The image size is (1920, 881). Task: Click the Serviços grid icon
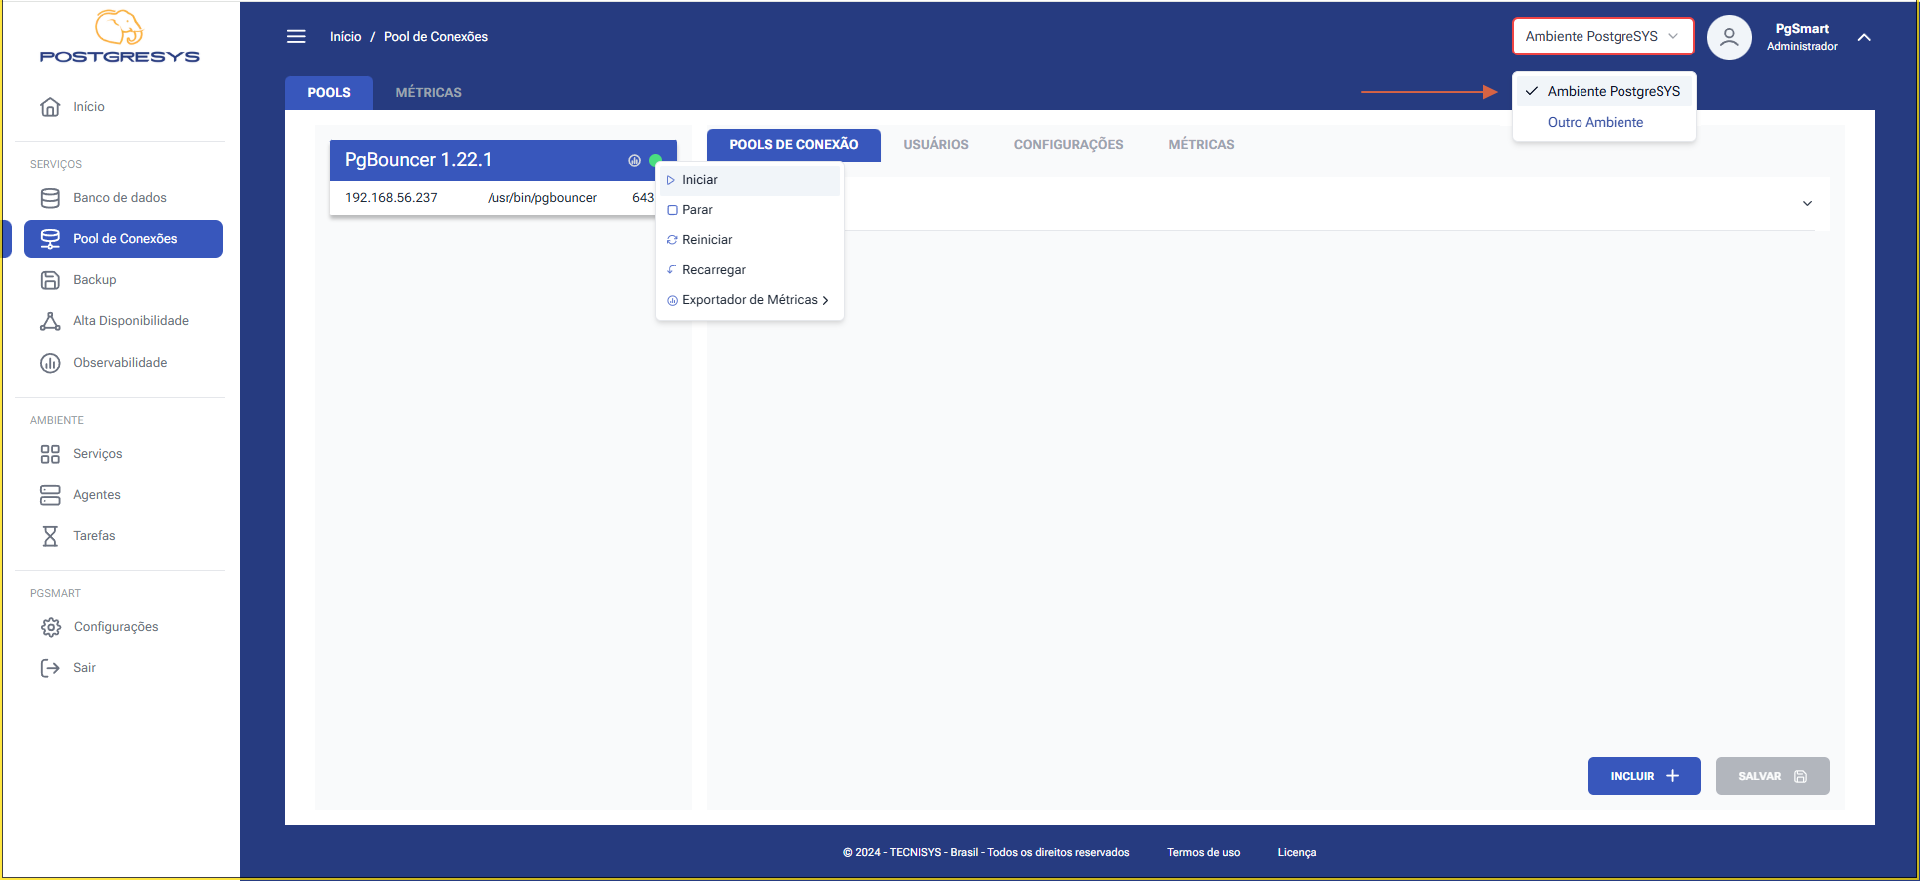(50, 454)
